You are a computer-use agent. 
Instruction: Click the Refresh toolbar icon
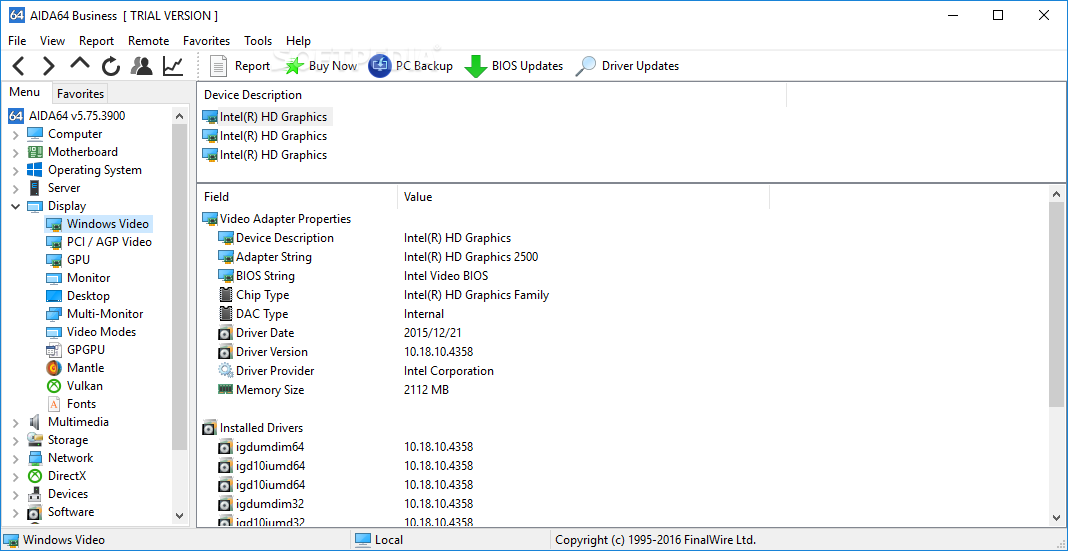(111, 66)
